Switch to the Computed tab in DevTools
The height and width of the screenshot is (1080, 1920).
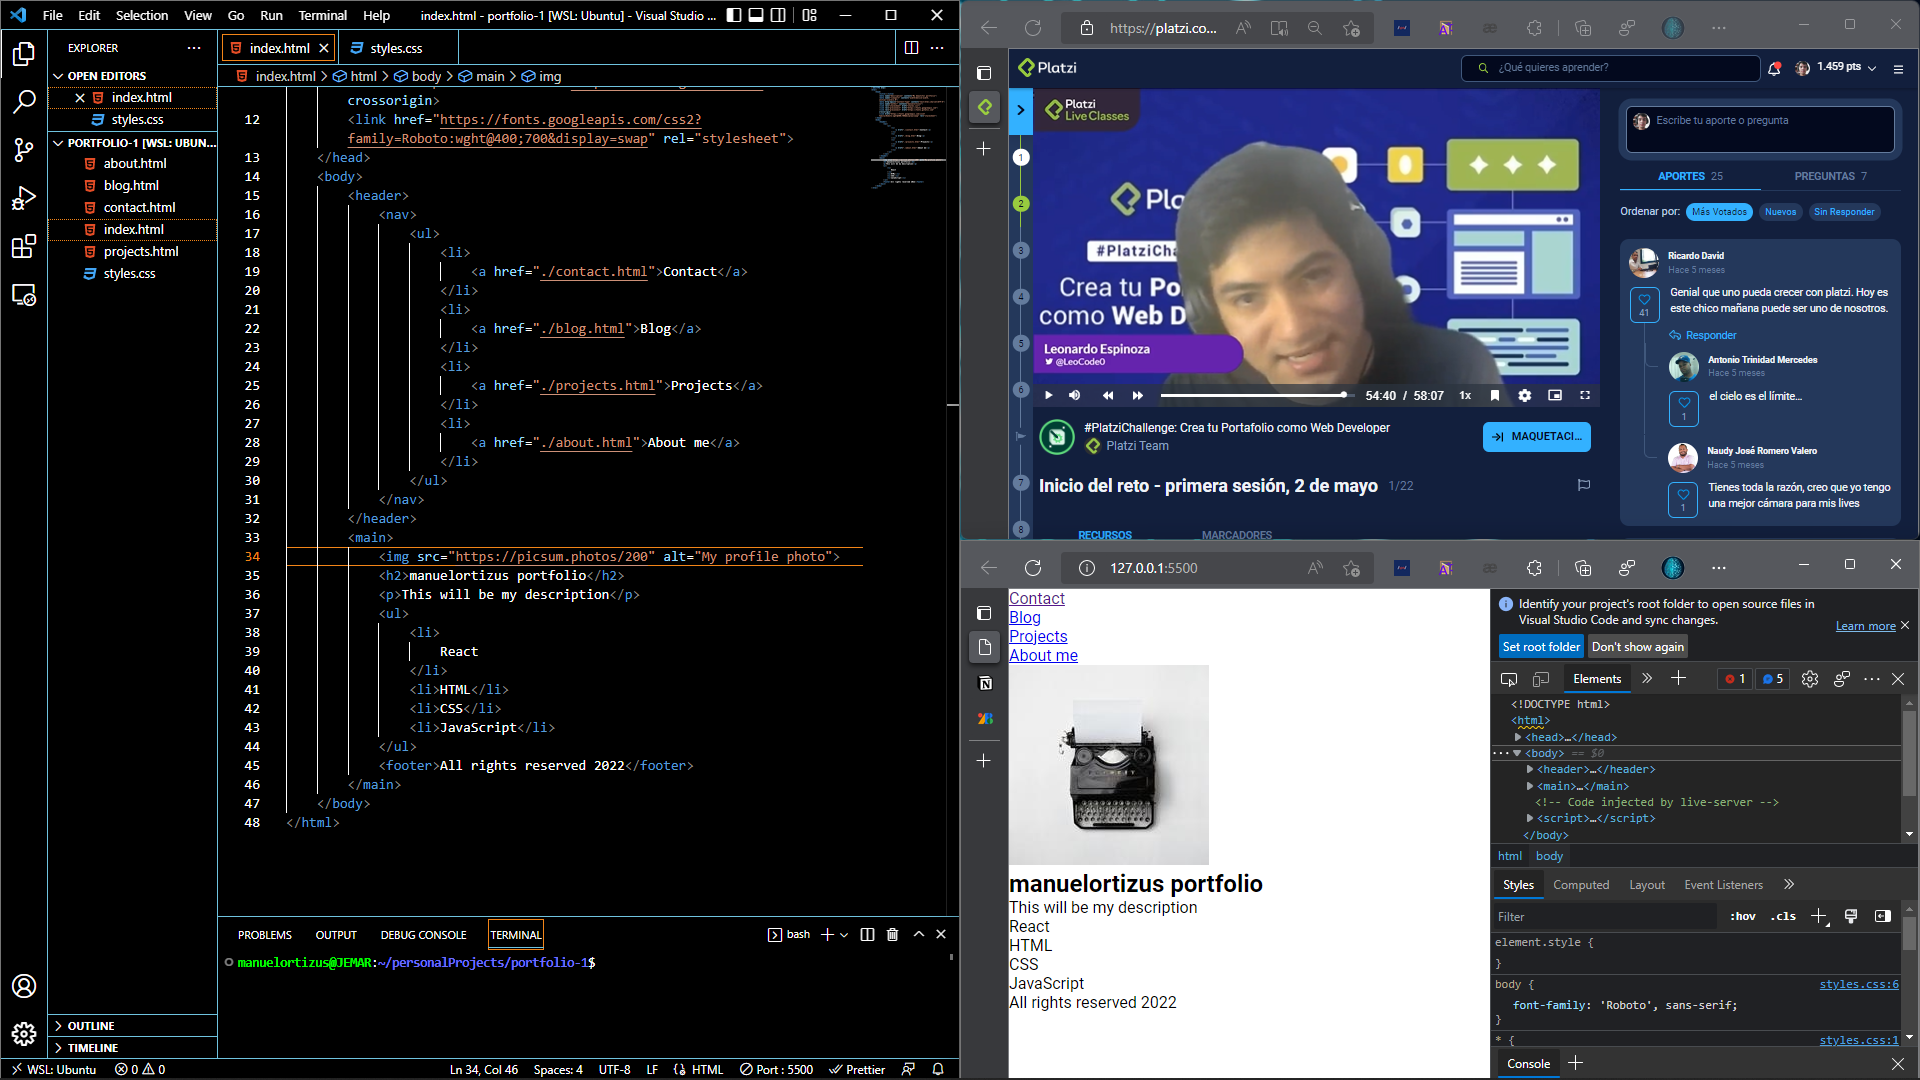1581,884
